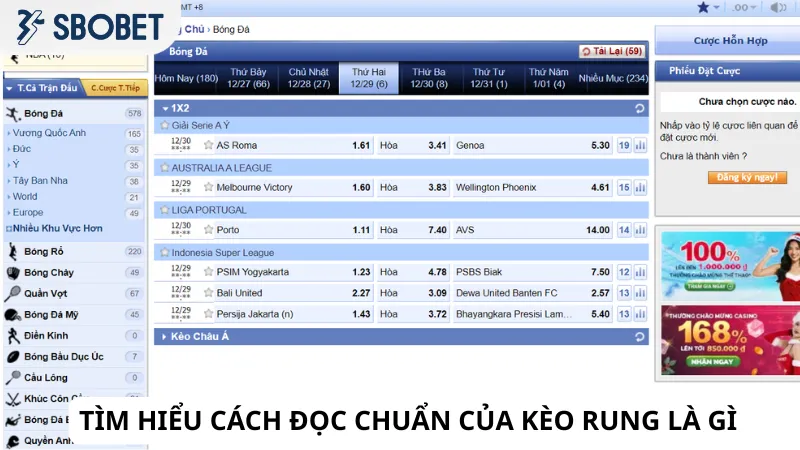Select the Chủ Nhật 12/28 tab
The image size is (800, 450).
pos(309,78)
